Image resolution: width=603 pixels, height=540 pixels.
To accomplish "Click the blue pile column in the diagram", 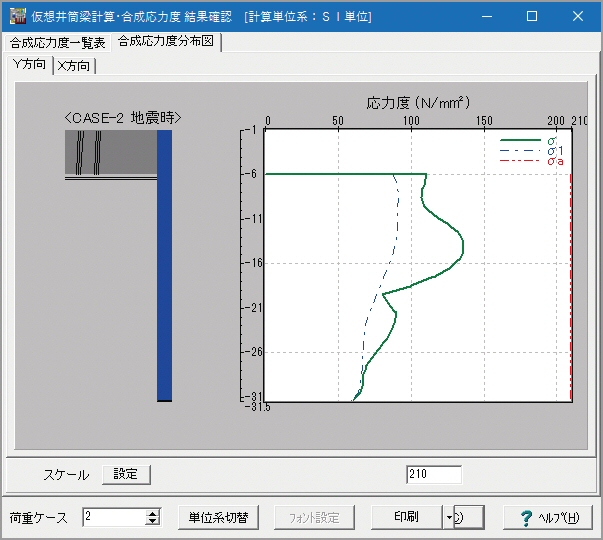I will (165, 265).
